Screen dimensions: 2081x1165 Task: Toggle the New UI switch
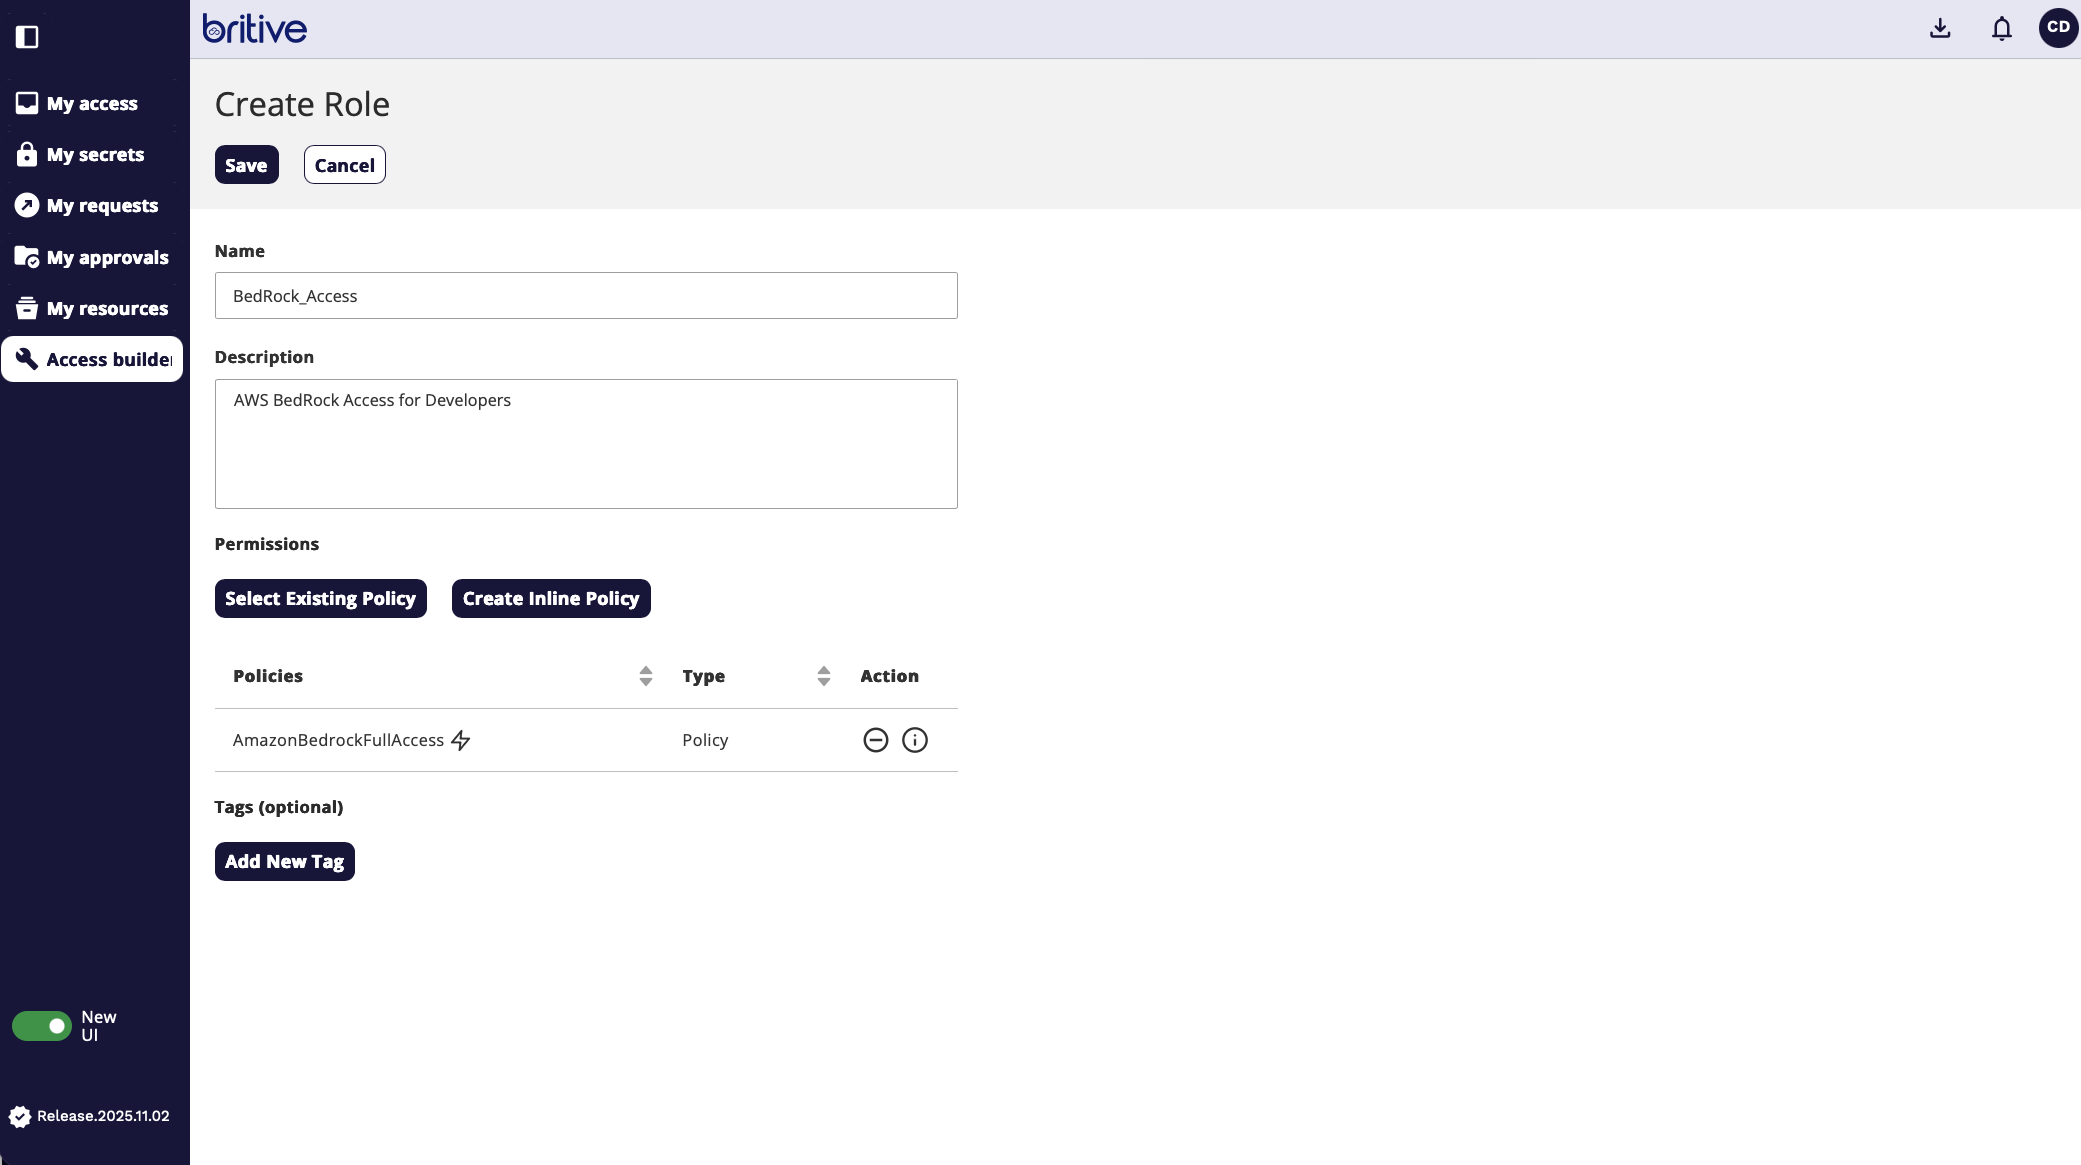point(41,1026)
